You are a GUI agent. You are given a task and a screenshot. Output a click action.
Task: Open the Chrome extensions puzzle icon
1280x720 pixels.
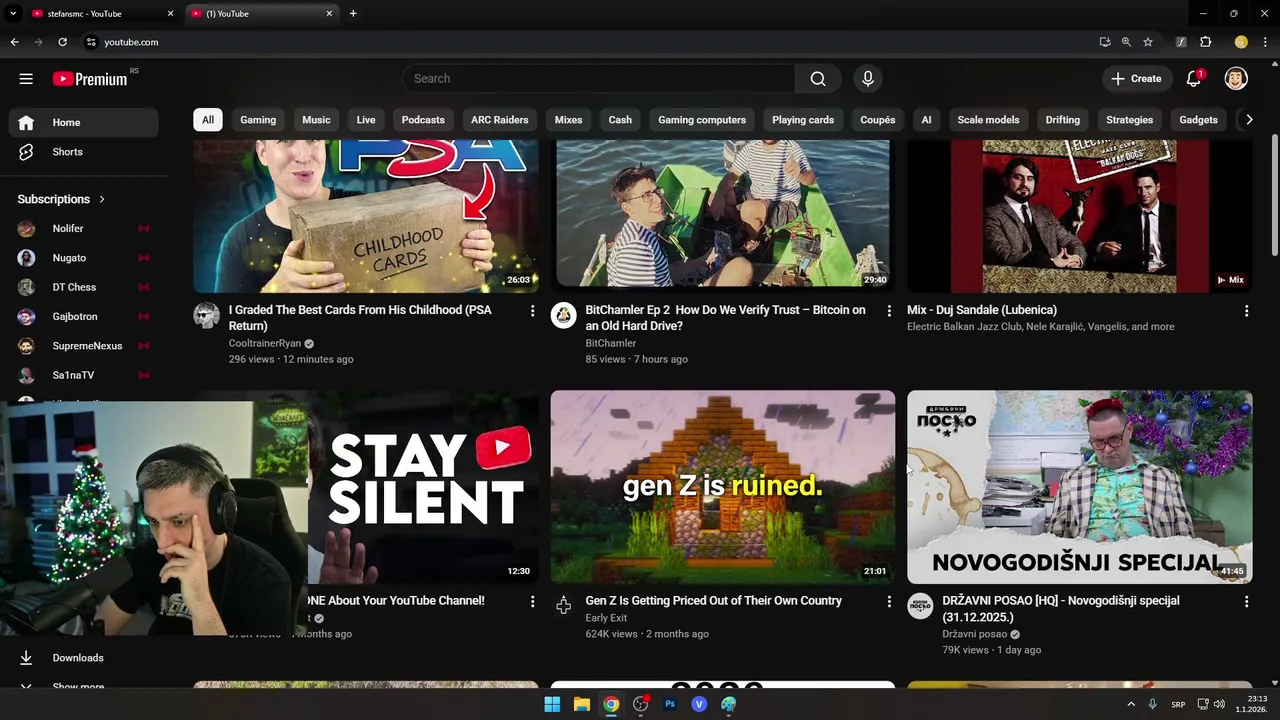1206,42
